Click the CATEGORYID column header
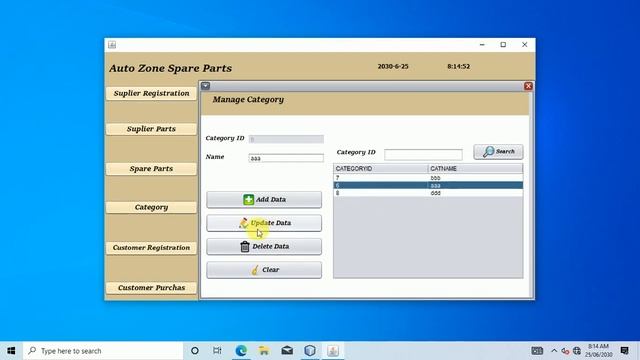 (380, 169)
